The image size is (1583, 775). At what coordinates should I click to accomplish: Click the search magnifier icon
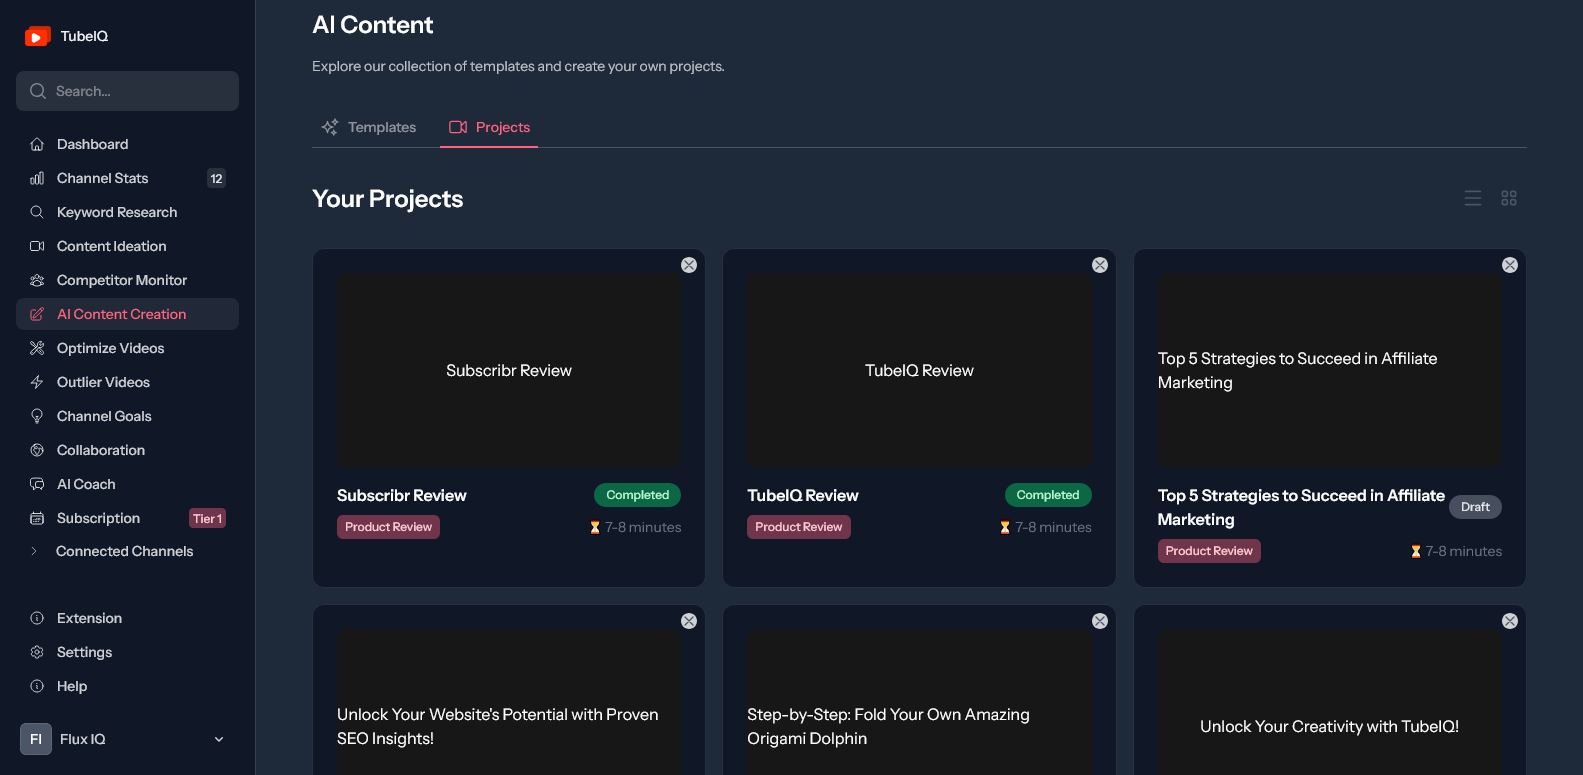(x=38, y=91)
